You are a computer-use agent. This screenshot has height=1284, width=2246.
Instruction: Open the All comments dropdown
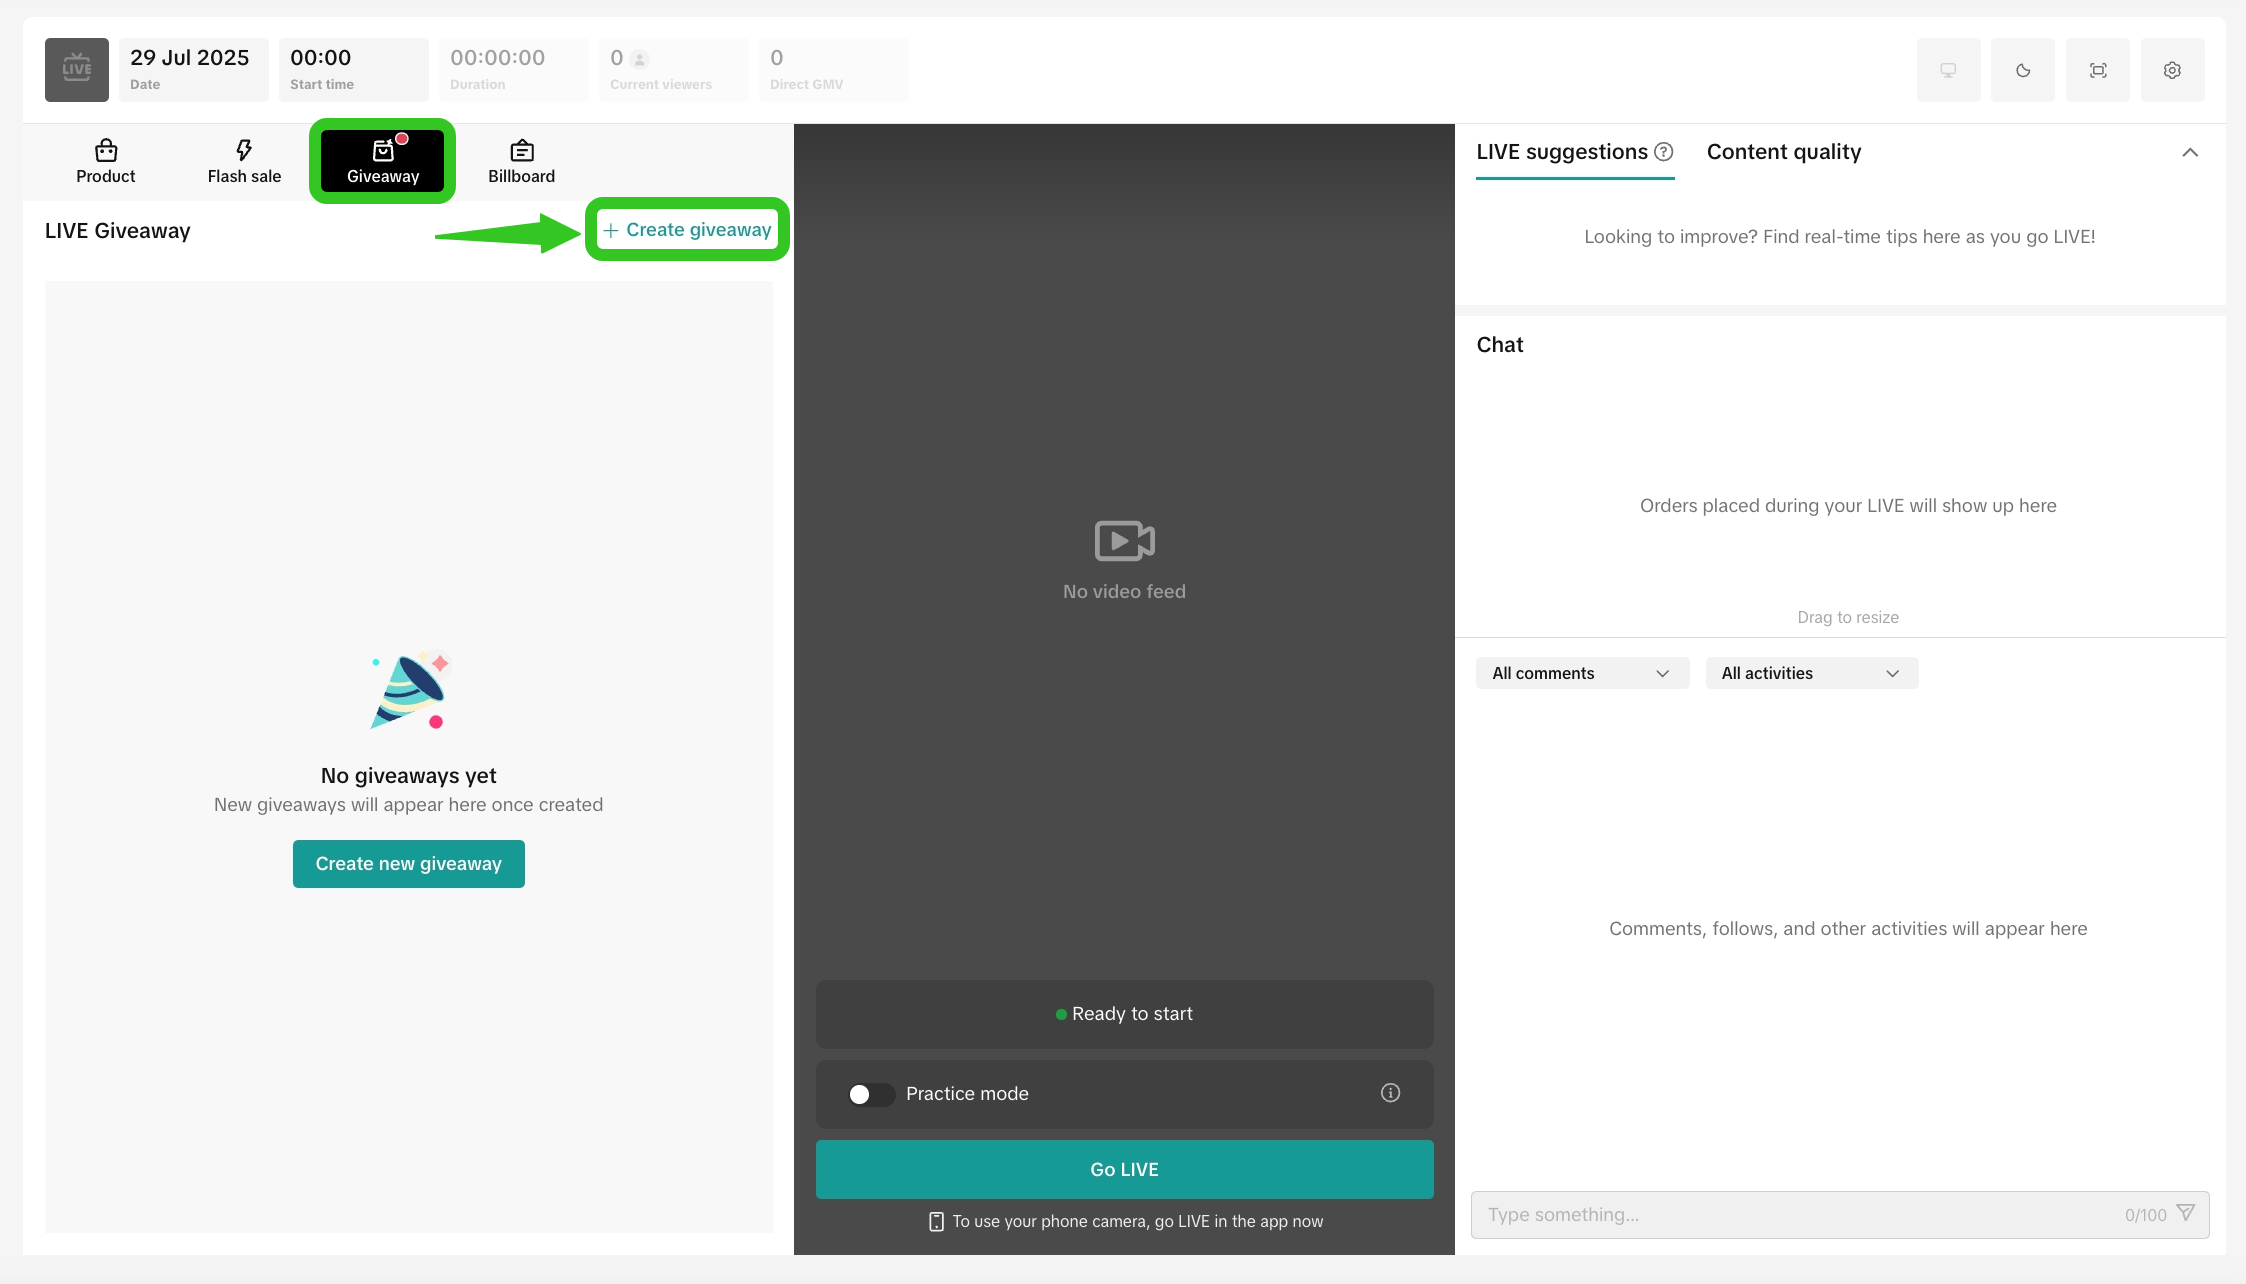[x=1582, y=673]
